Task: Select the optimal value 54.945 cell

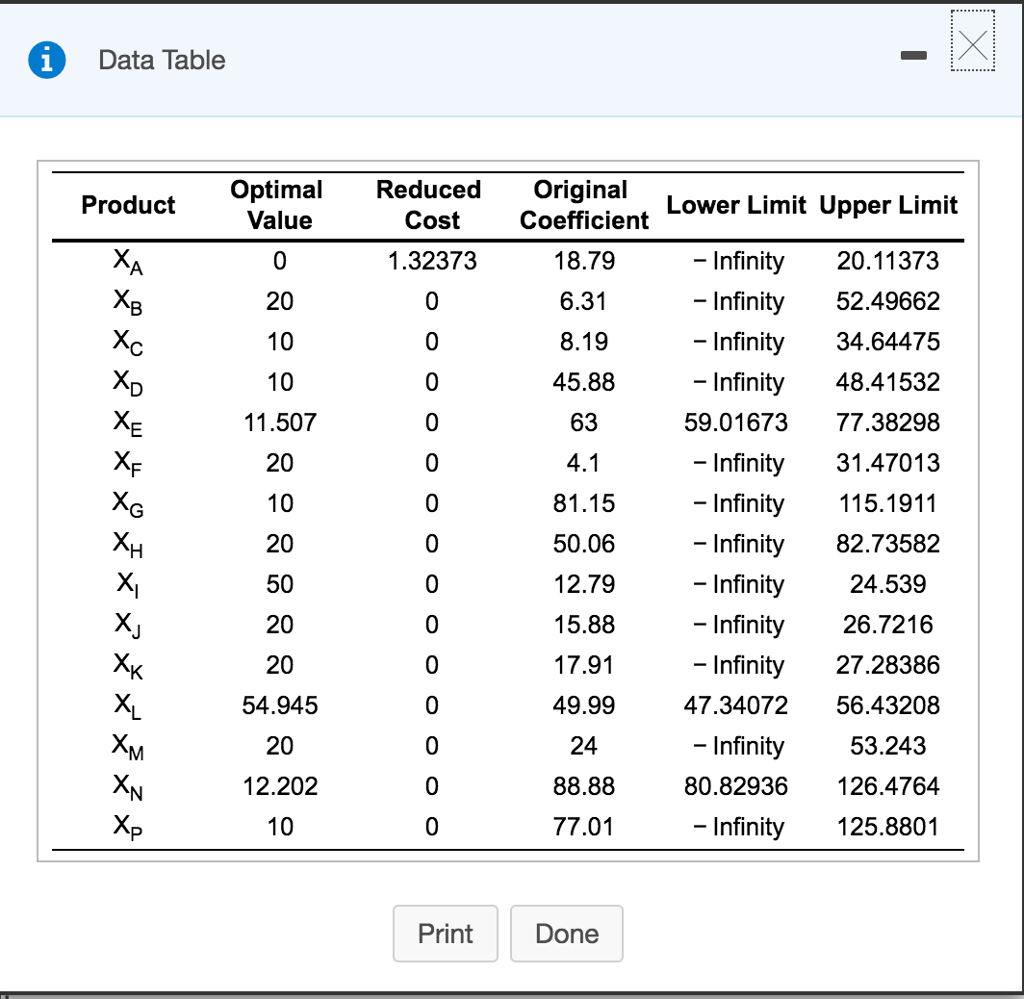Action: (x=280, y=706)
